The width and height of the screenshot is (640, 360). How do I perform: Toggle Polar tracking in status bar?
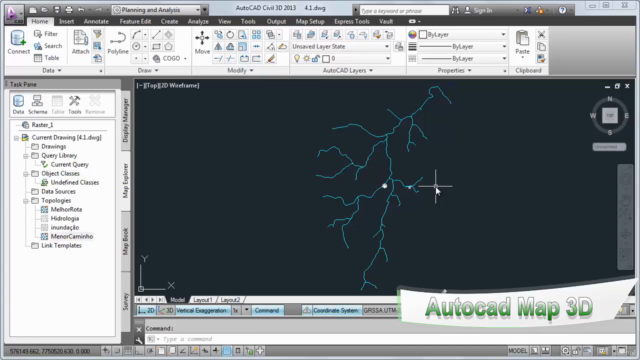(x=150, y=351)
